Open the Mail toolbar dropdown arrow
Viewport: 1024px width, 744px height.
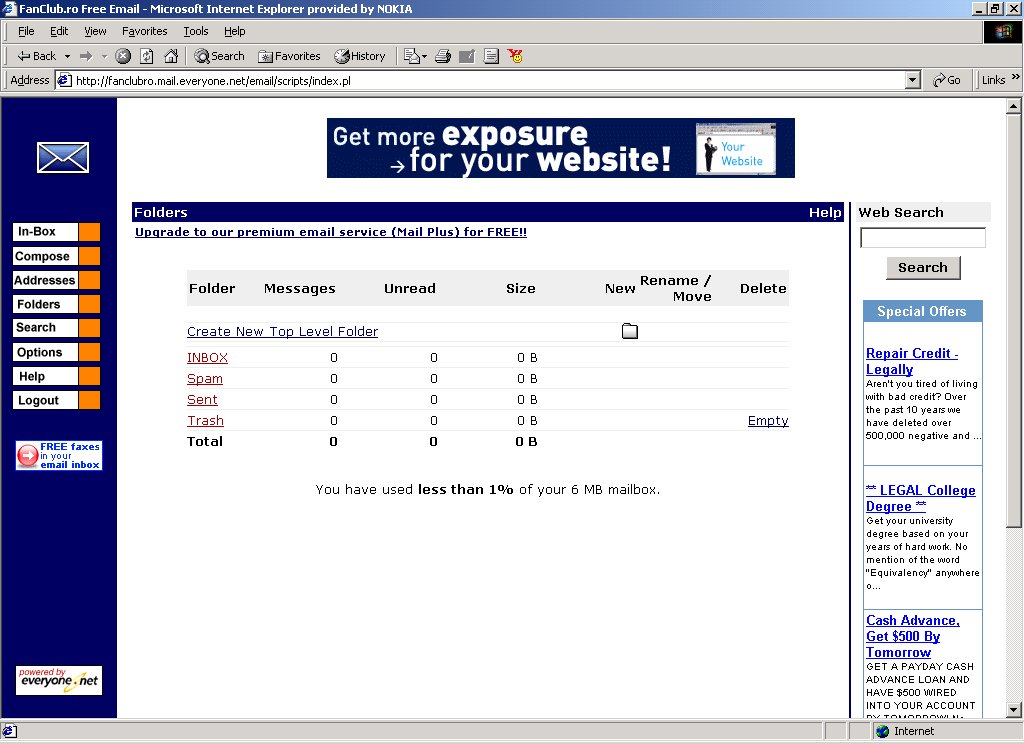click(424, 56)
